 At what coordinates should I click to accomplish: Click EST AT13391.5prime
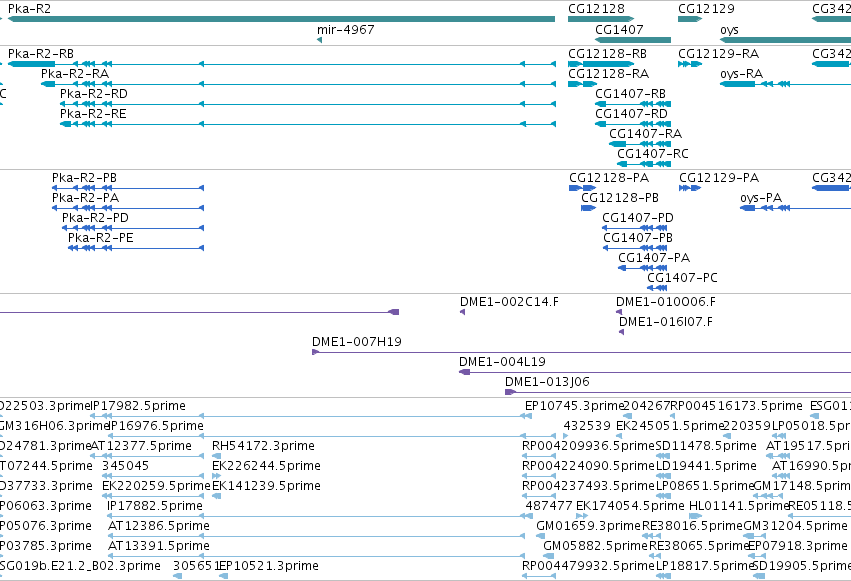[159, 547]
